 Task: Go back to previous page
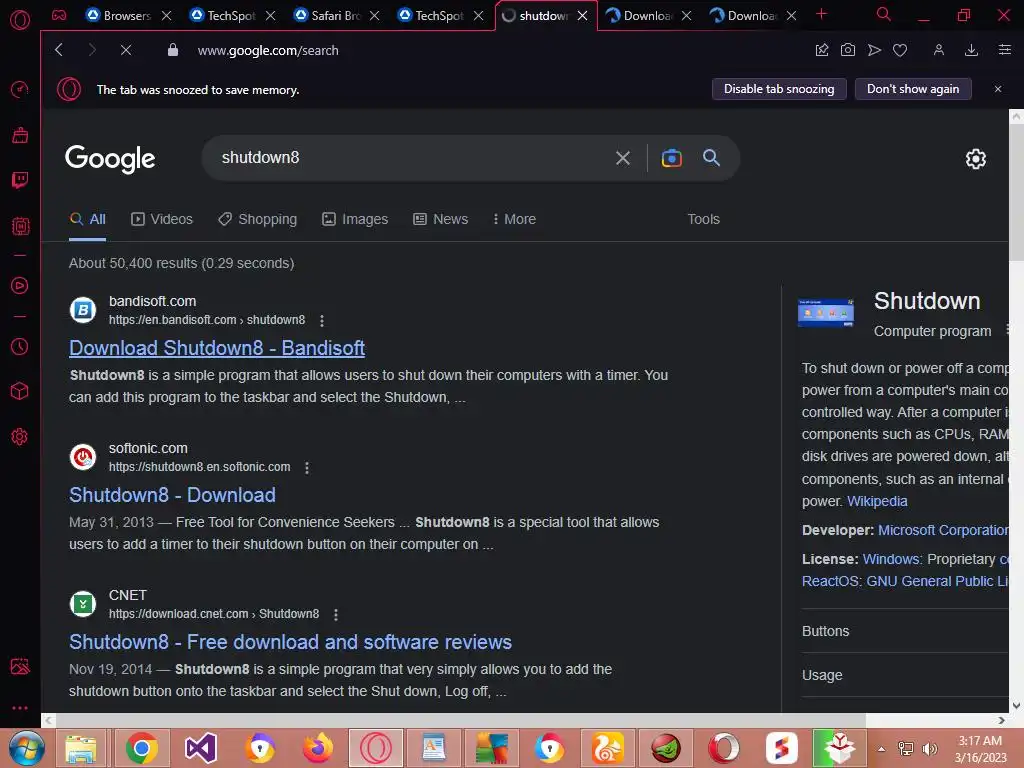click(x=59, y=50)
